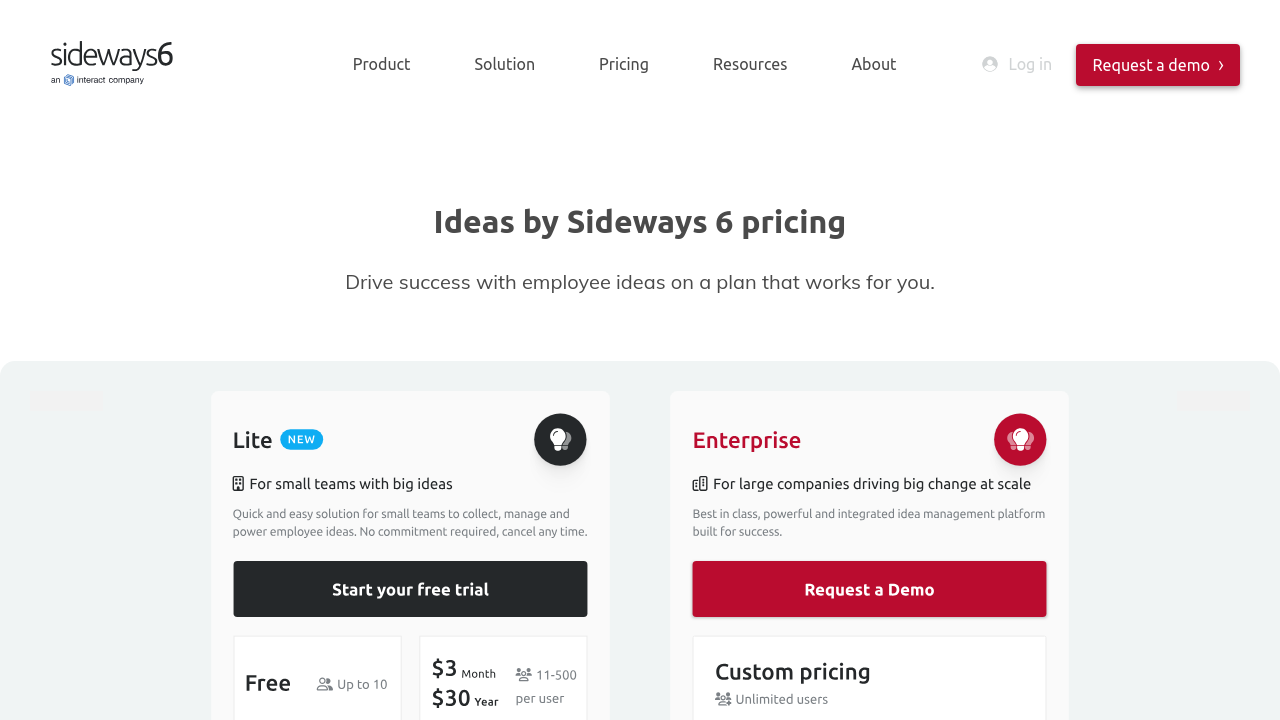Viewport: 1280px width, 720px height.
Task: Click the Log in link
Action: tap(1030, 64)
